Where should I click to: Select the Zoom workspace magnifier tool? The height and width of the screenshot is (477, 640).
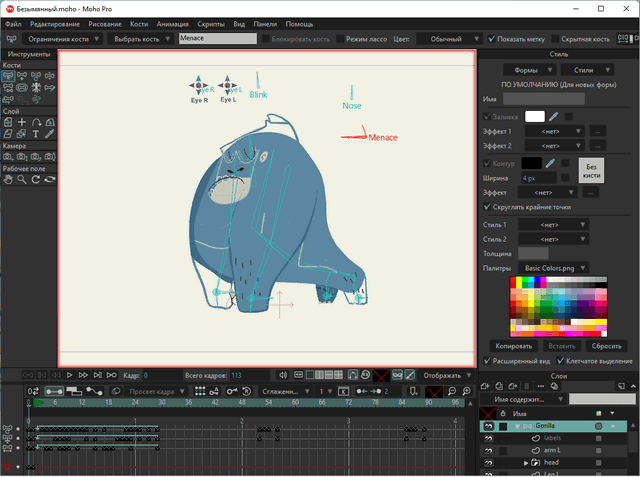pos(22,178)
